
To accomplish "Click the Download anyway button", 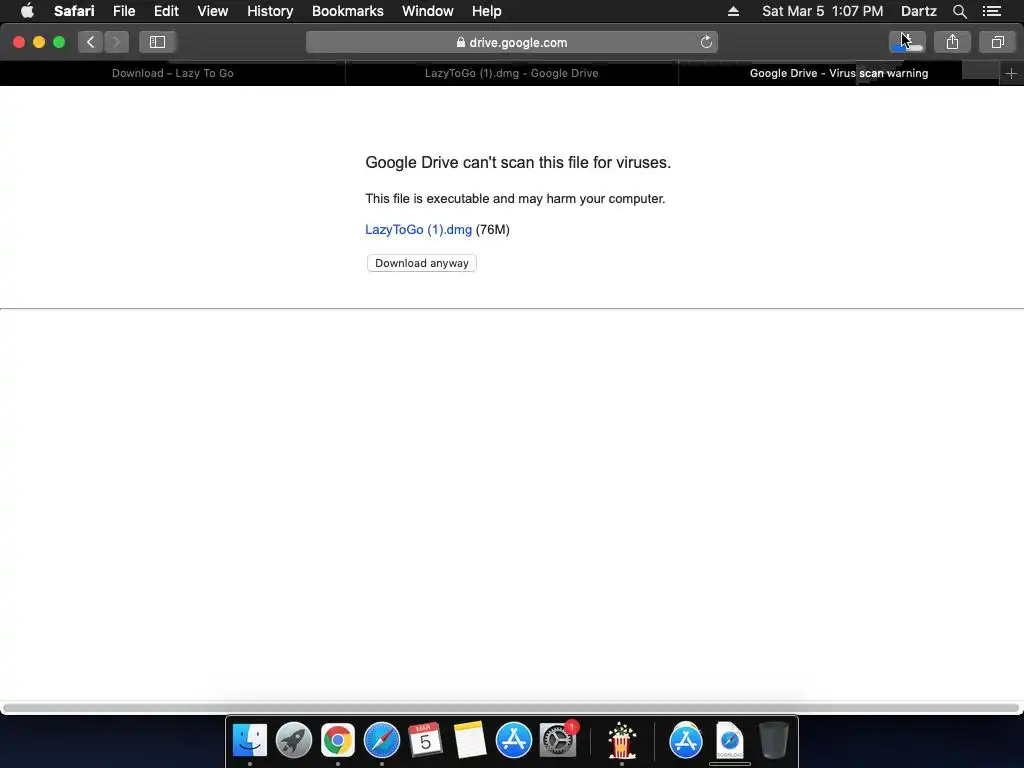I will pos(421,263).
